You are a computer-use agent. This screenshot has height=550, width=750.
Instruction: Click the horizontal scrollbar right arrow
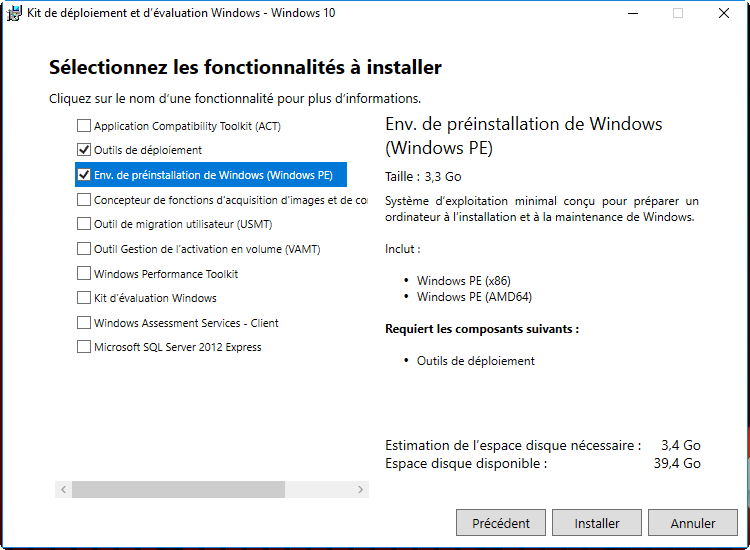362,490
